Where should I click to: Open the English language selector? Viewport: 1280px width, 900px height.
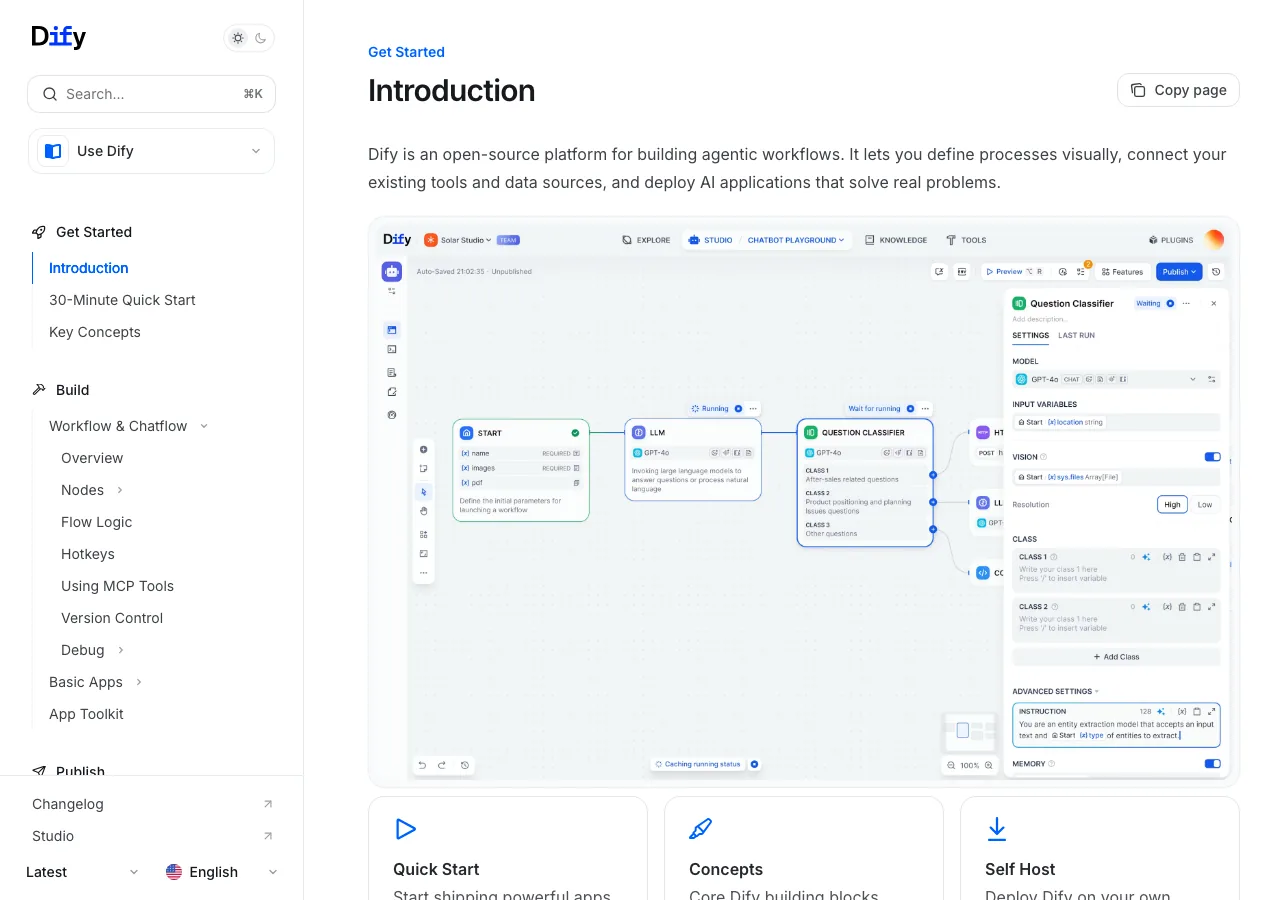pos(222,872)
